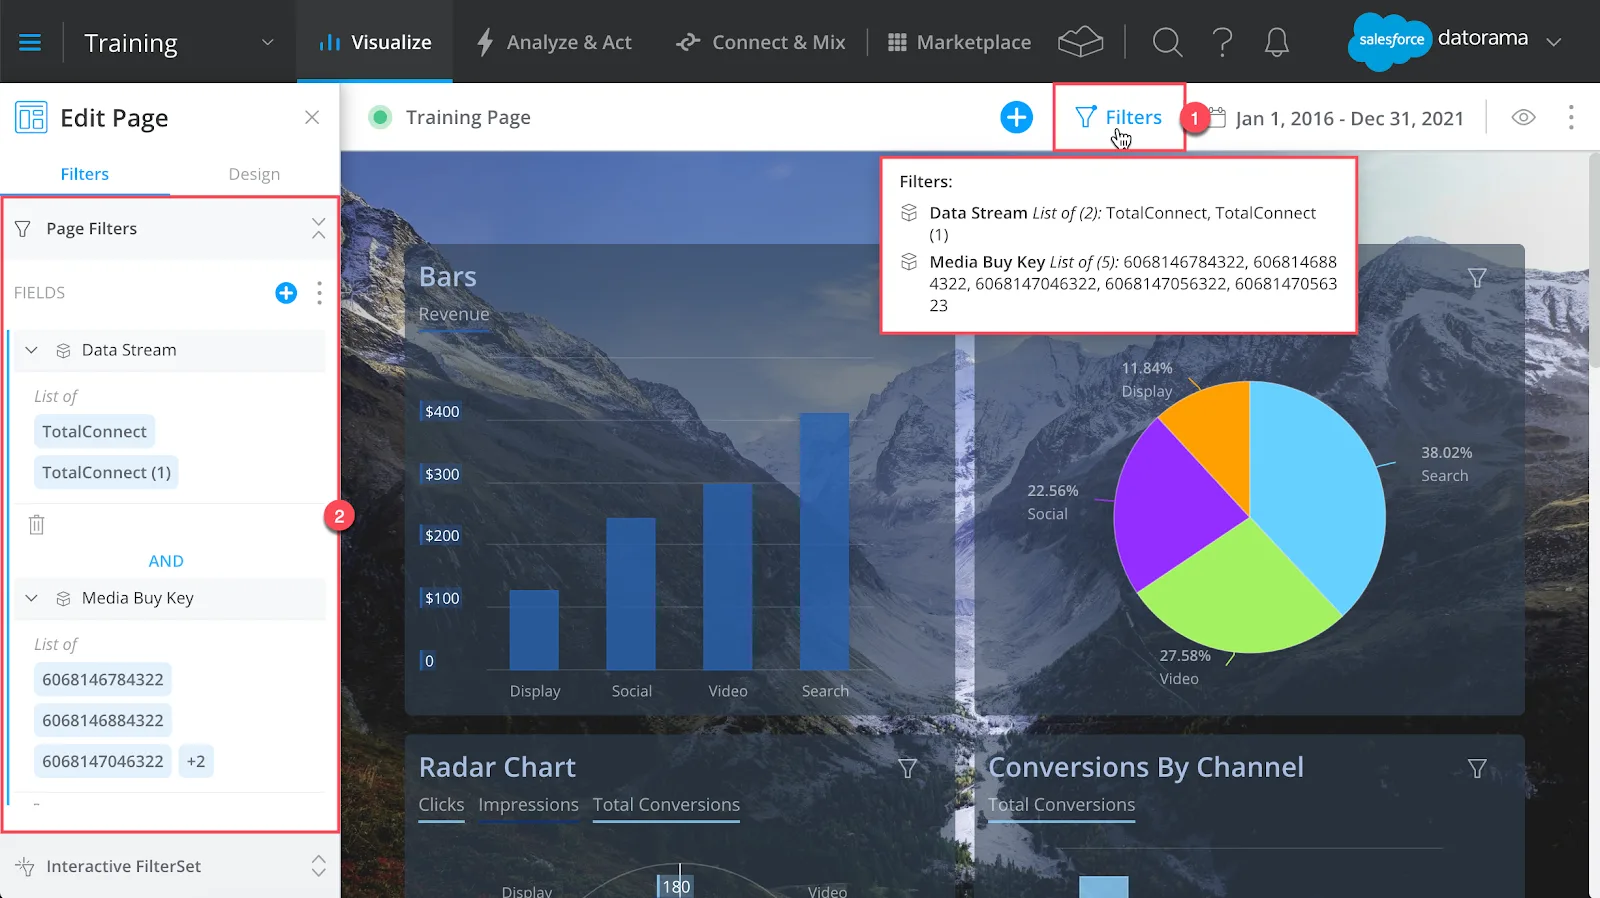Click the Media Buy Key entry in Filters tooltip
Image resolution: width=1600 pixels, height=898 pixels.
pos(1118,283)
